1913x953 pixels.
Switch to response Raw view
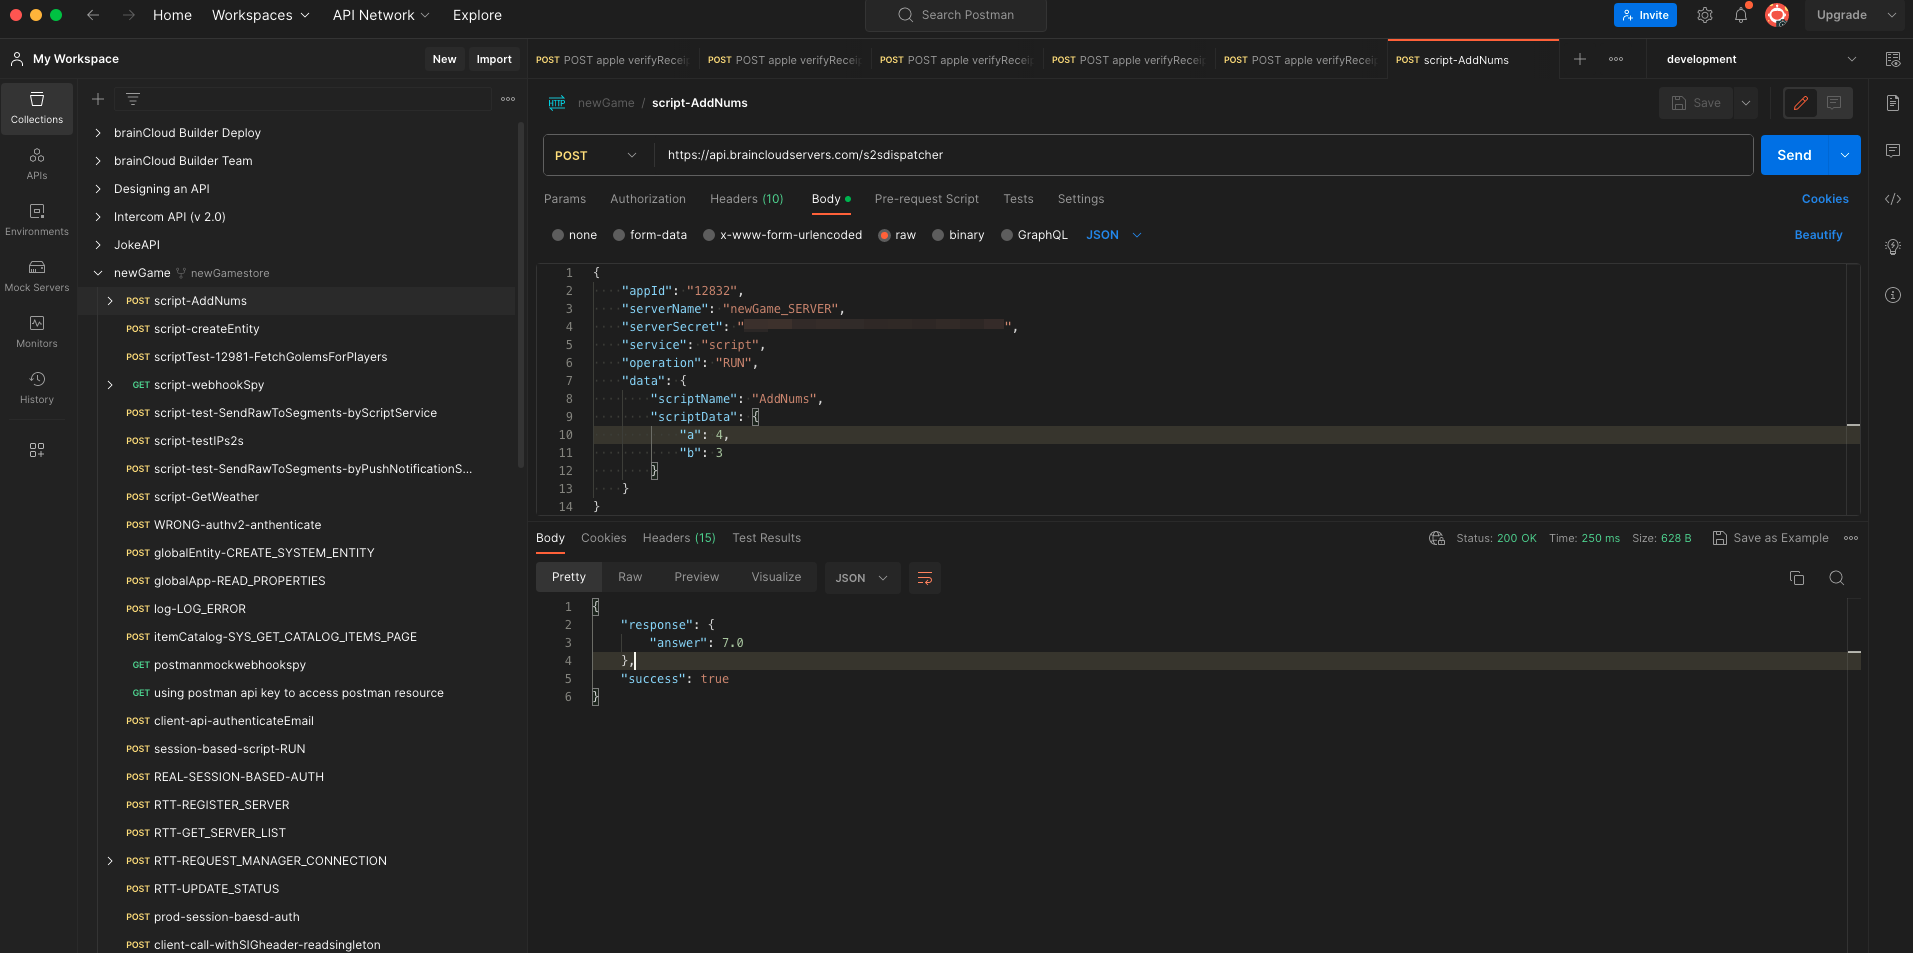coord(630,577)
